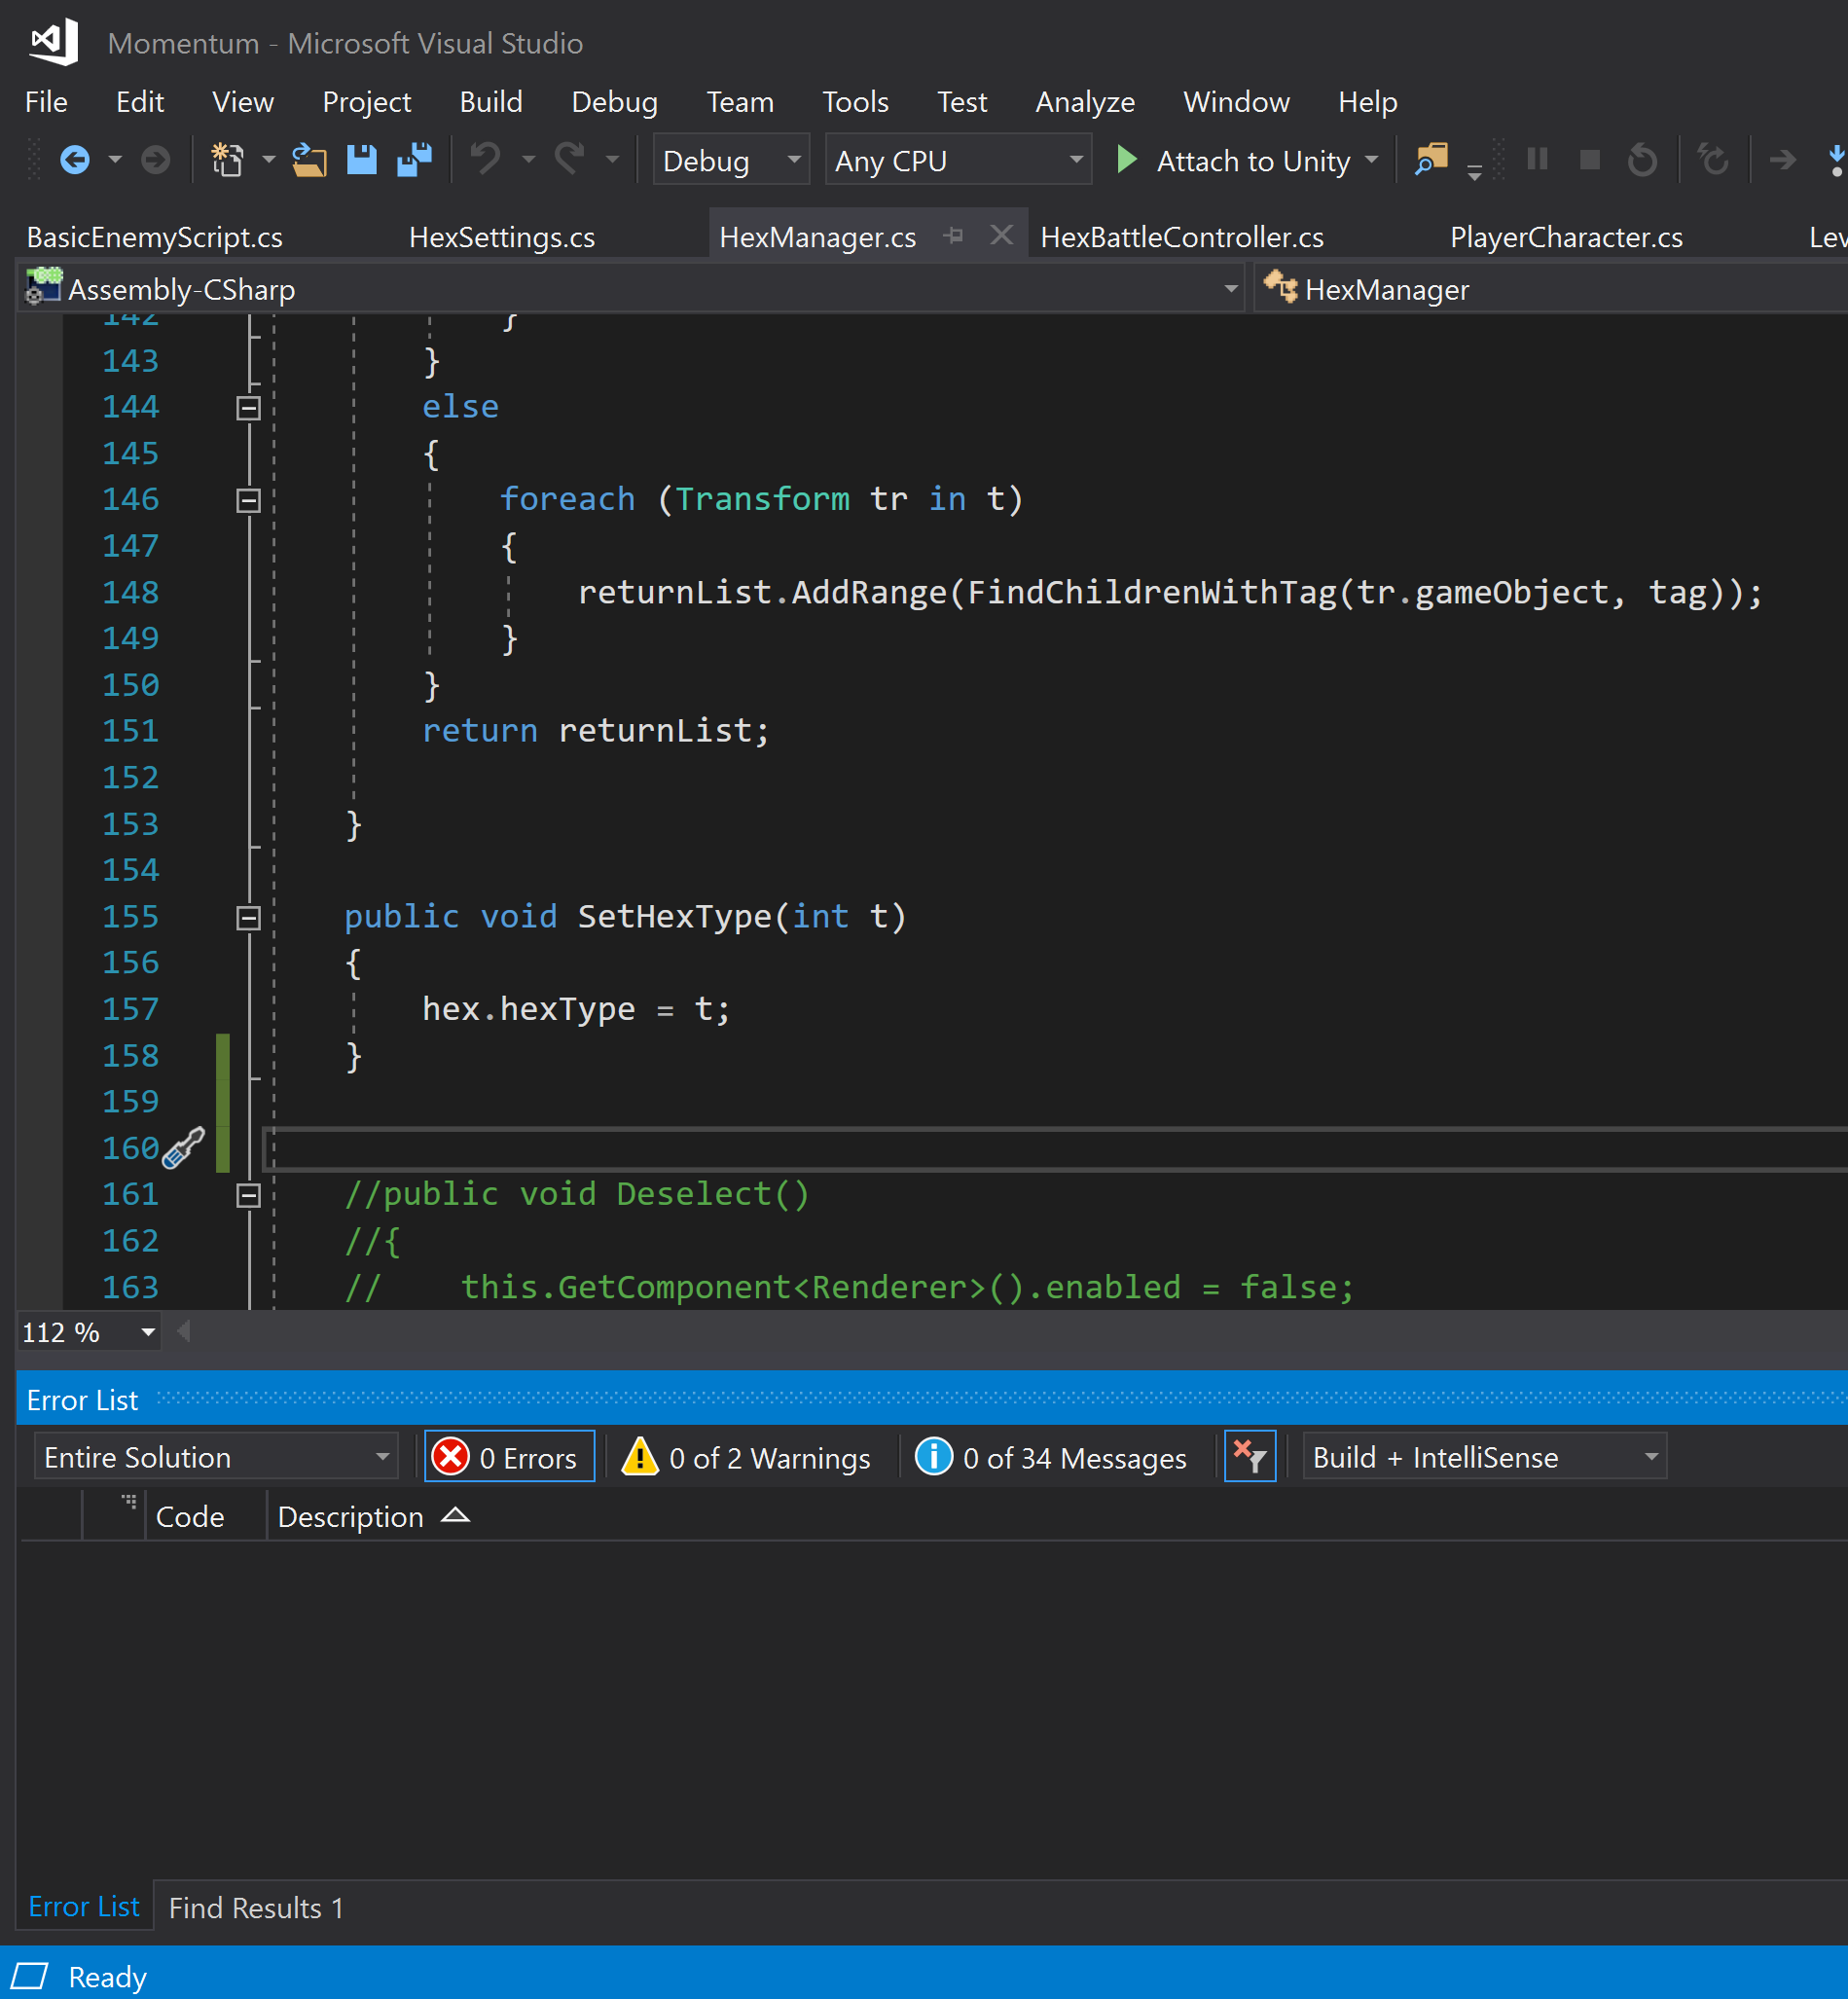
Task: Open the 112 % zoom dropdown
Action: [148, 1332]
